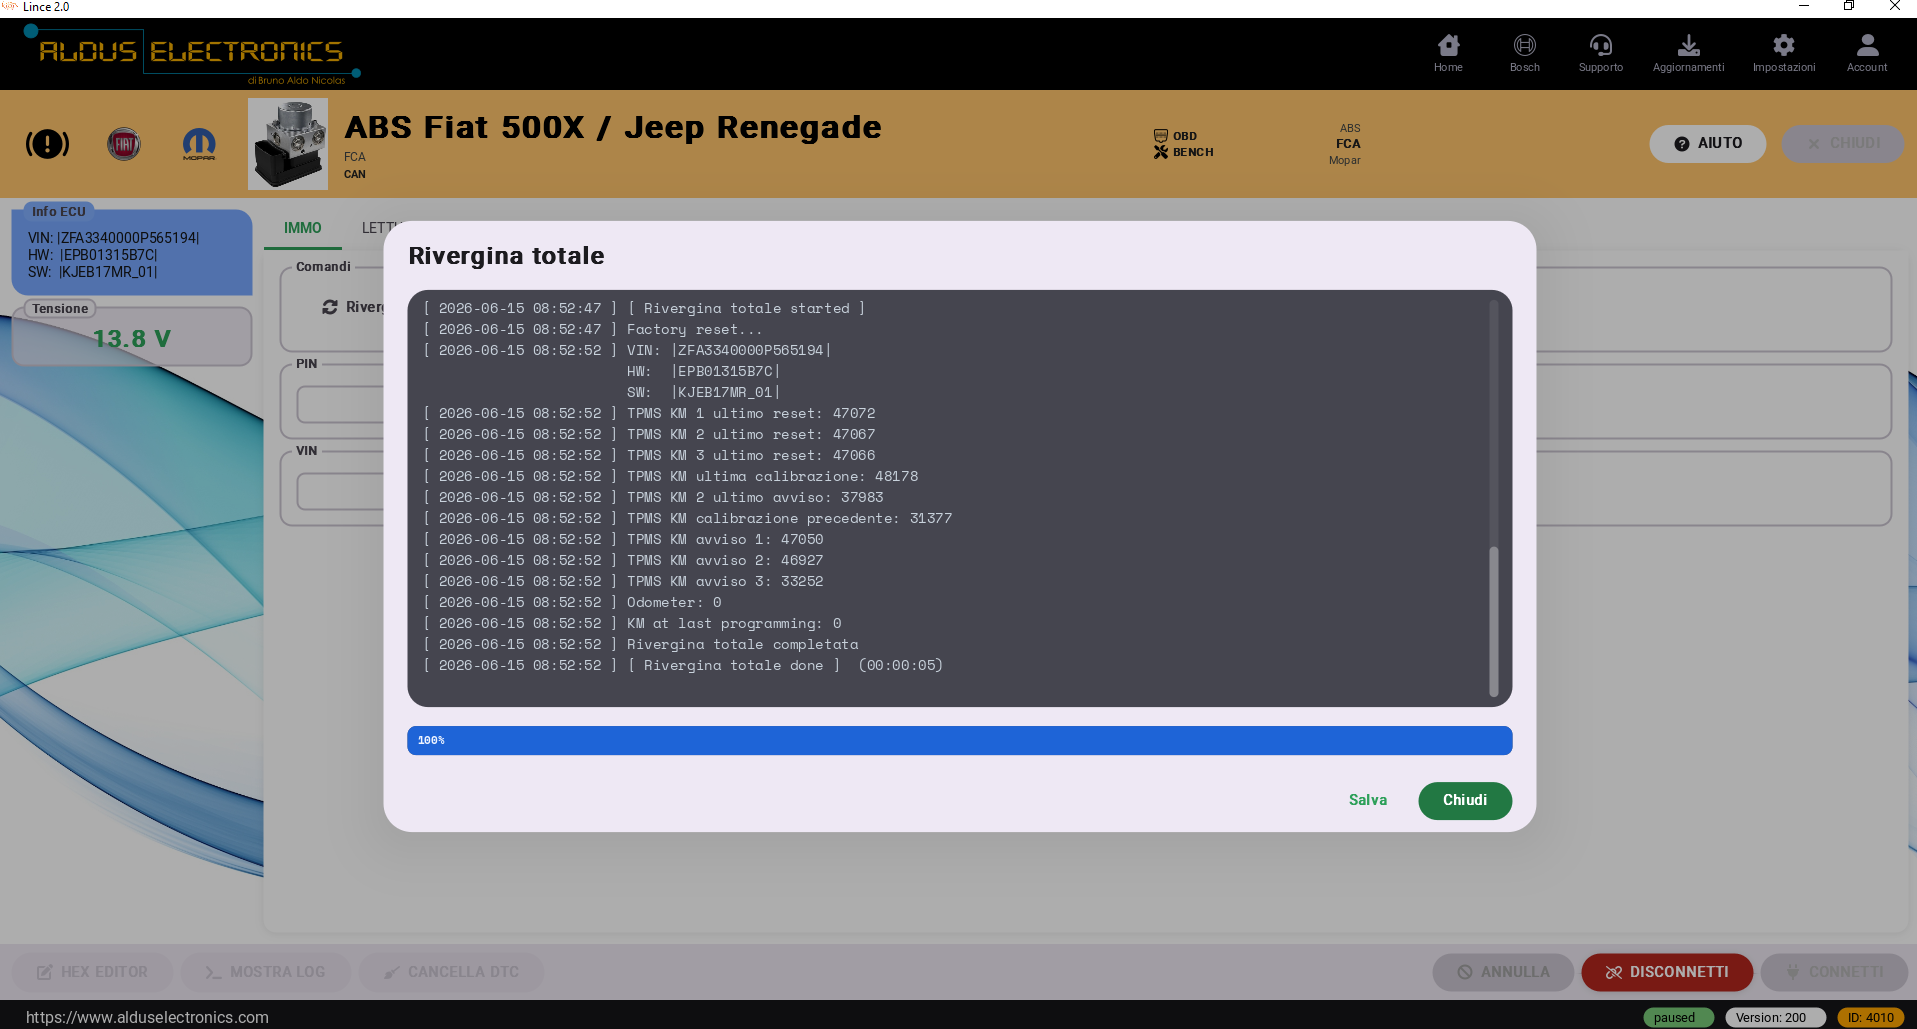Viewport: 1917px width, 1029px height.
Task: Click the ANNULLA button
Action: (x=1503, y=972)
